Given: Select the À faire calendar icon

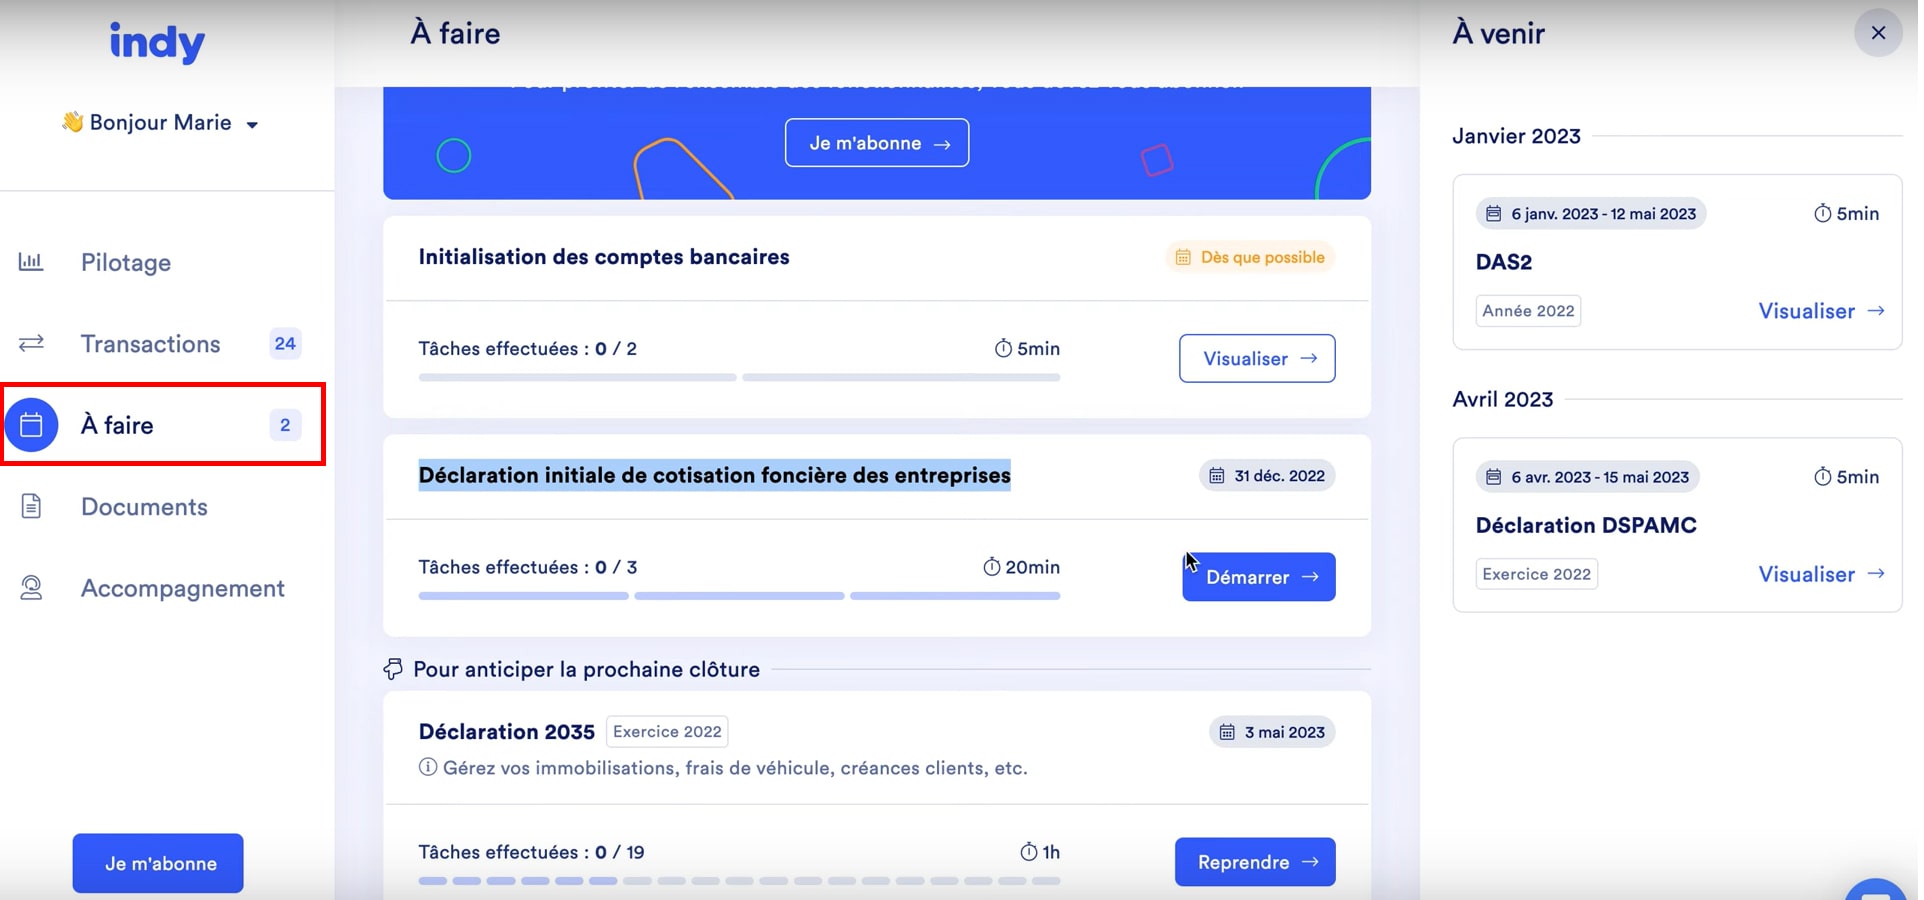Looking at the screenshot, I should pos(32,425).
